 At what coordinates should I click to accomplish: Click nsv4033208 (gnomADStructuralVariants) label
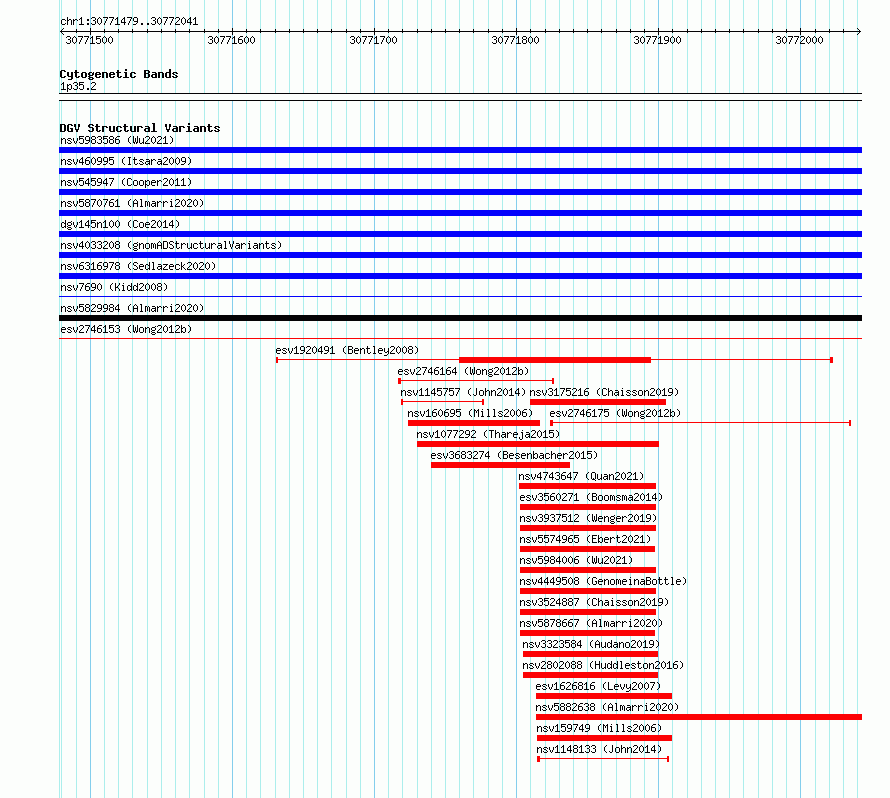(x=171, y=245)
